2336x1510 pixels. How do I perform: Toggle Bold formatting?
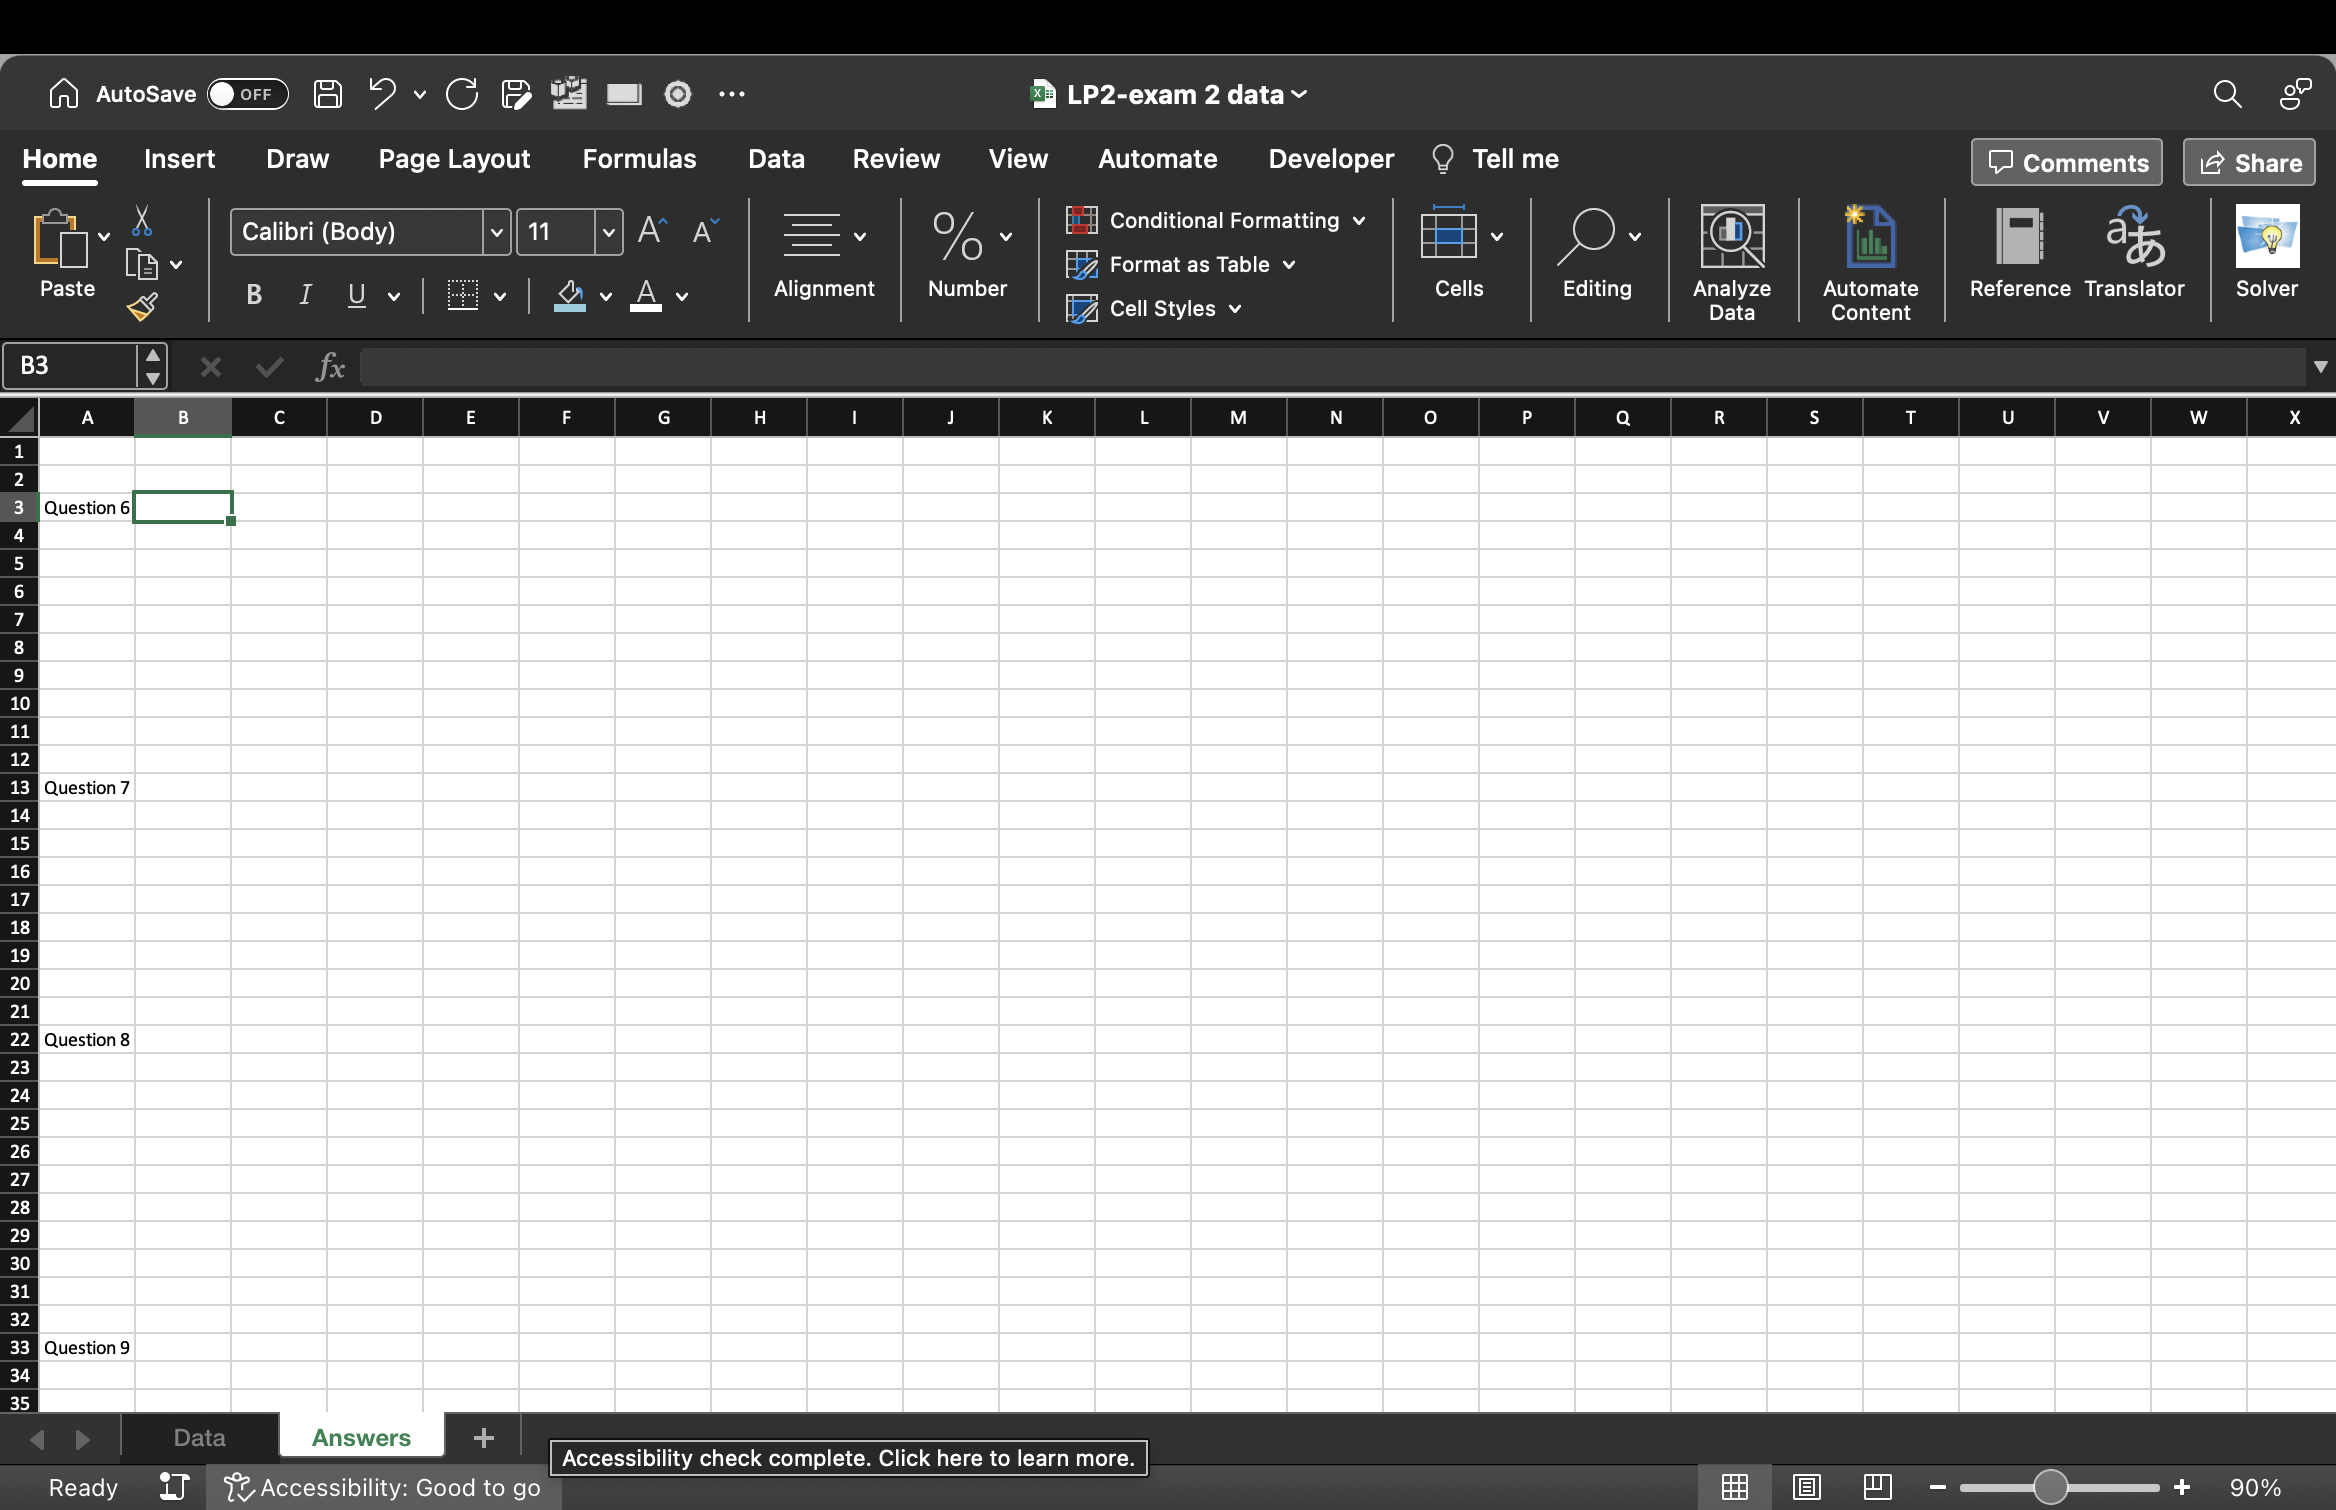click(x=254, y=295)
